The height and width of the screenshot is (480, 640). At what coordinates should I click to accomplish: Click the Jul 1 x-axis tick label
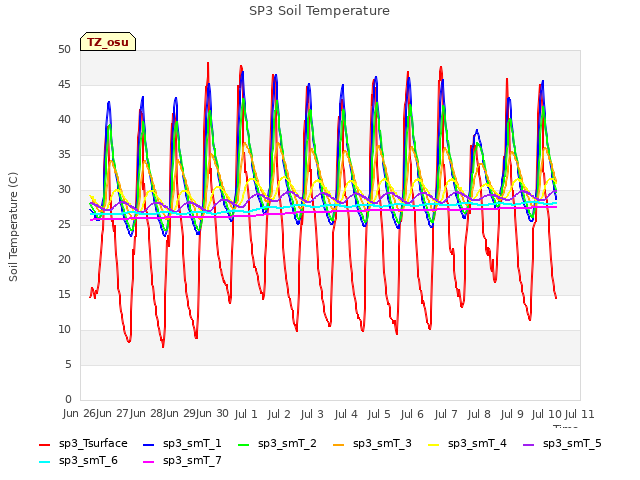click(246, 414)
